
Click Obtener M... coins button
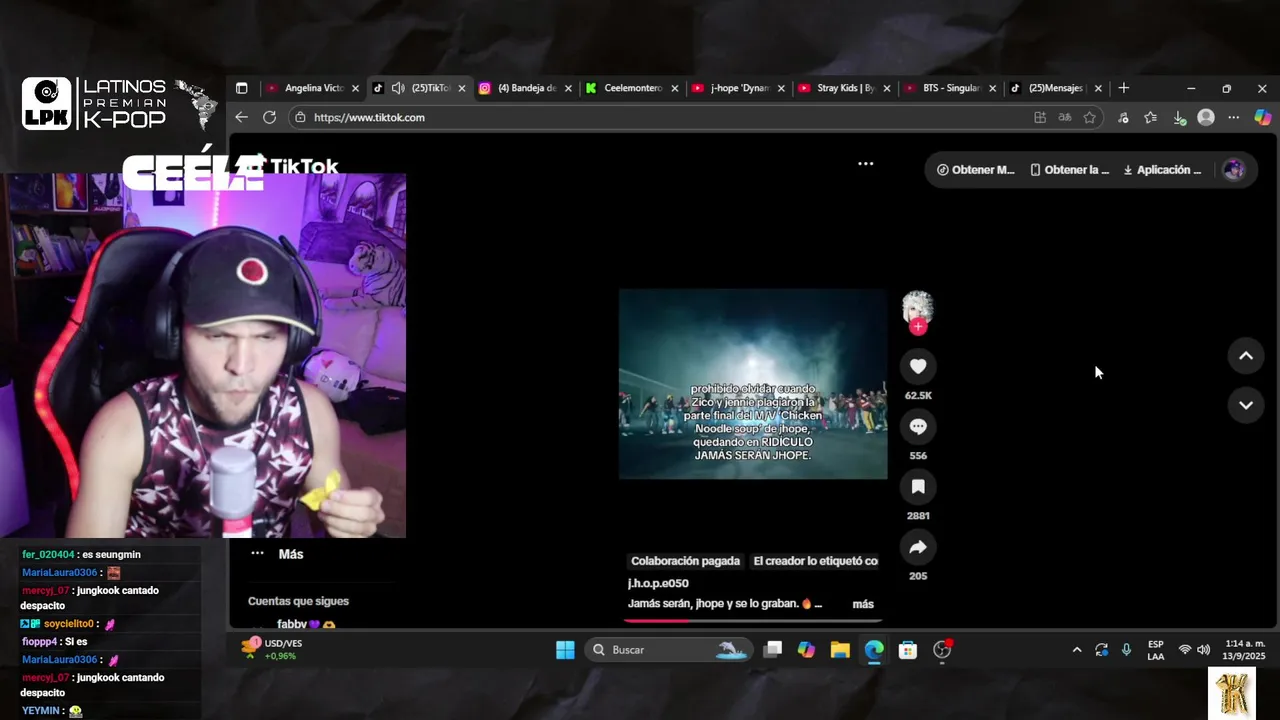[x=976, y=170]
